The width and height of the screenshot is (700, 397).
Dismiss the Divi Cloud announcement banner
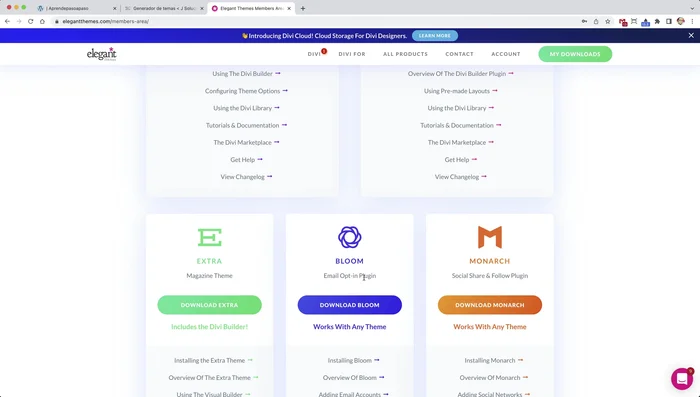pyautogui.click(x=691, y=36)
